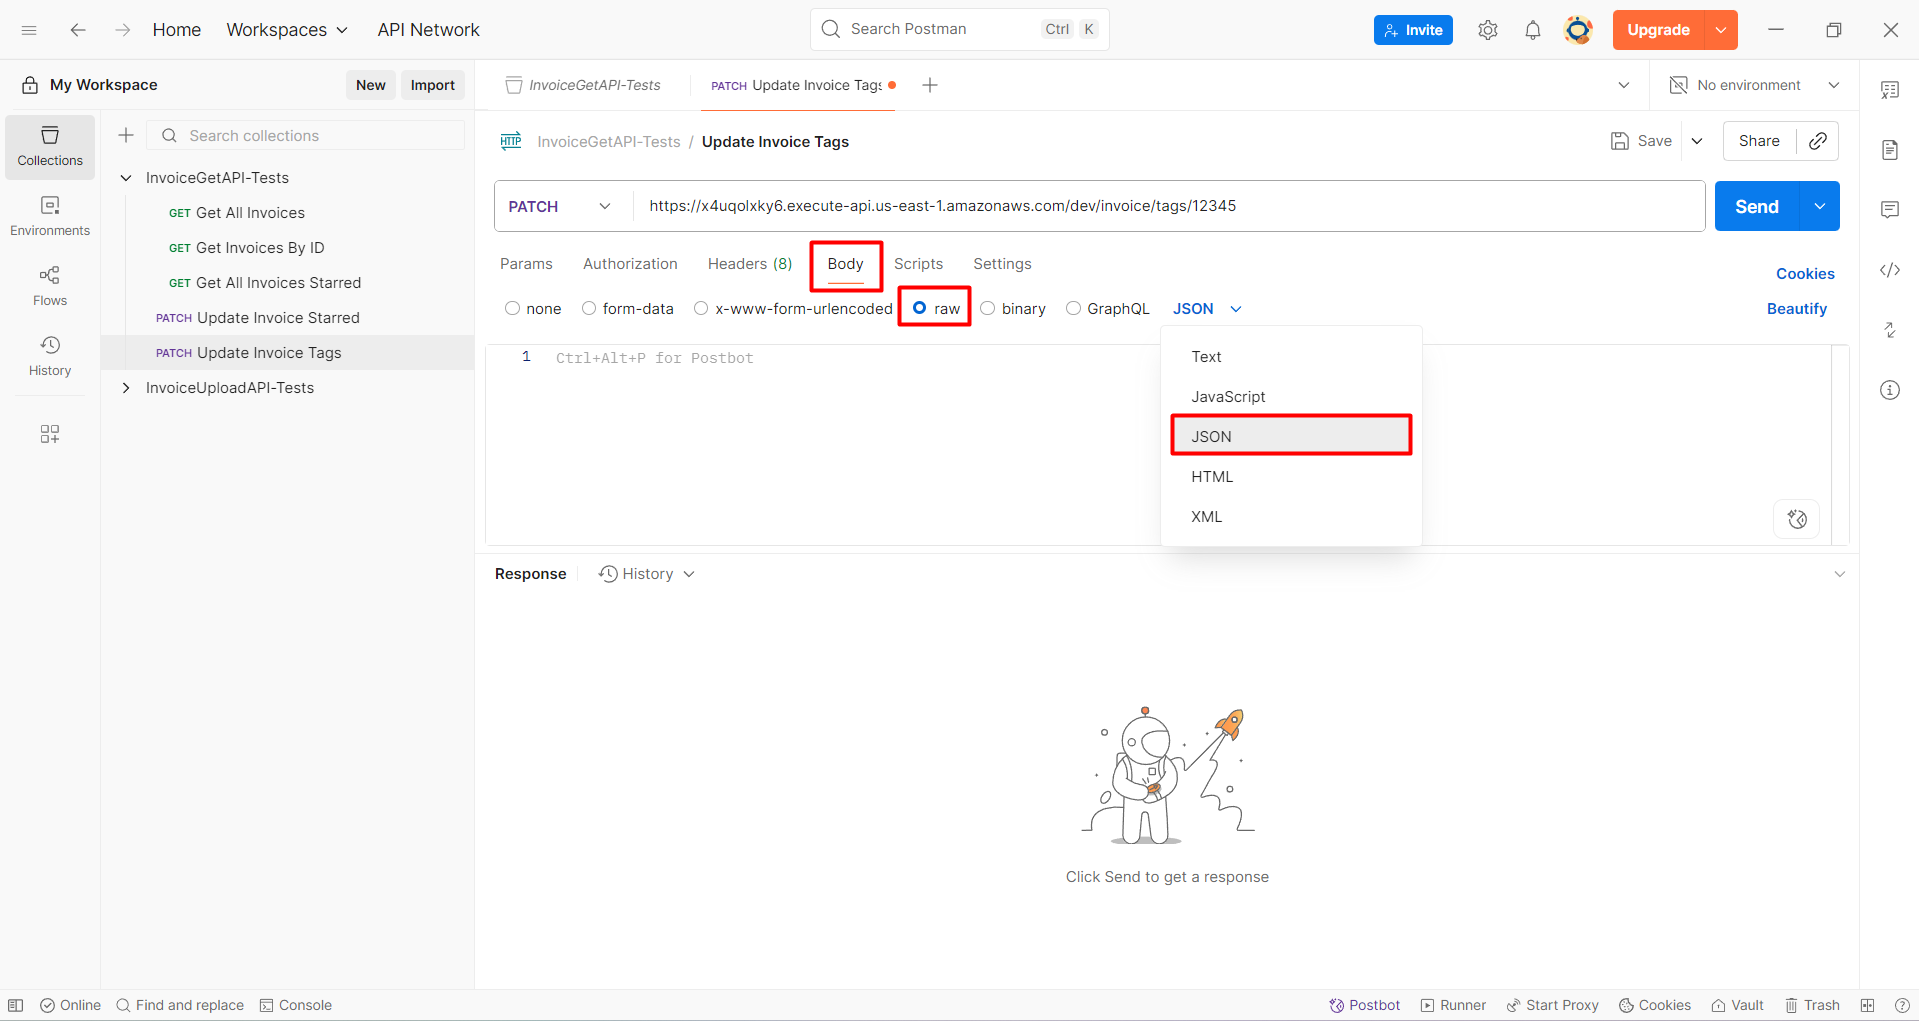
Task: Open the Flows panel
Action: (49, 284)
